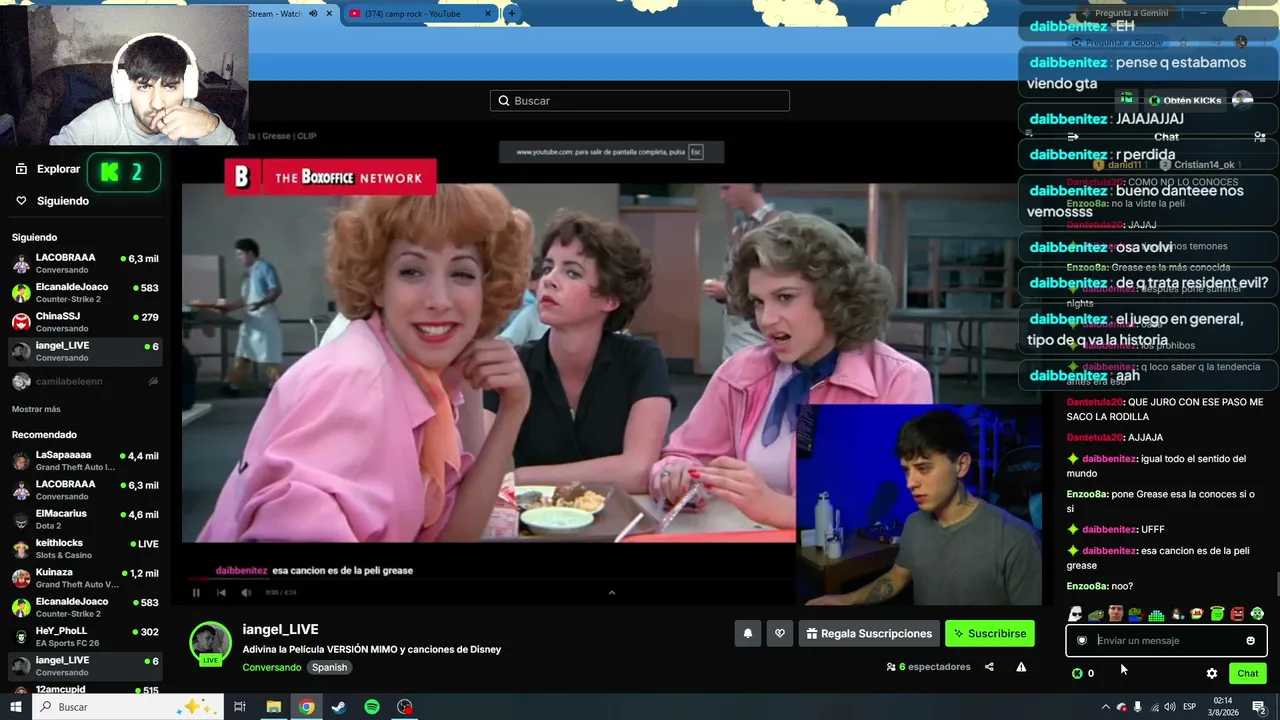Open the offline camilabeleenn channel
Image resolution: width=1280 pixels, height=720 pixels.
tap(85, 381)
